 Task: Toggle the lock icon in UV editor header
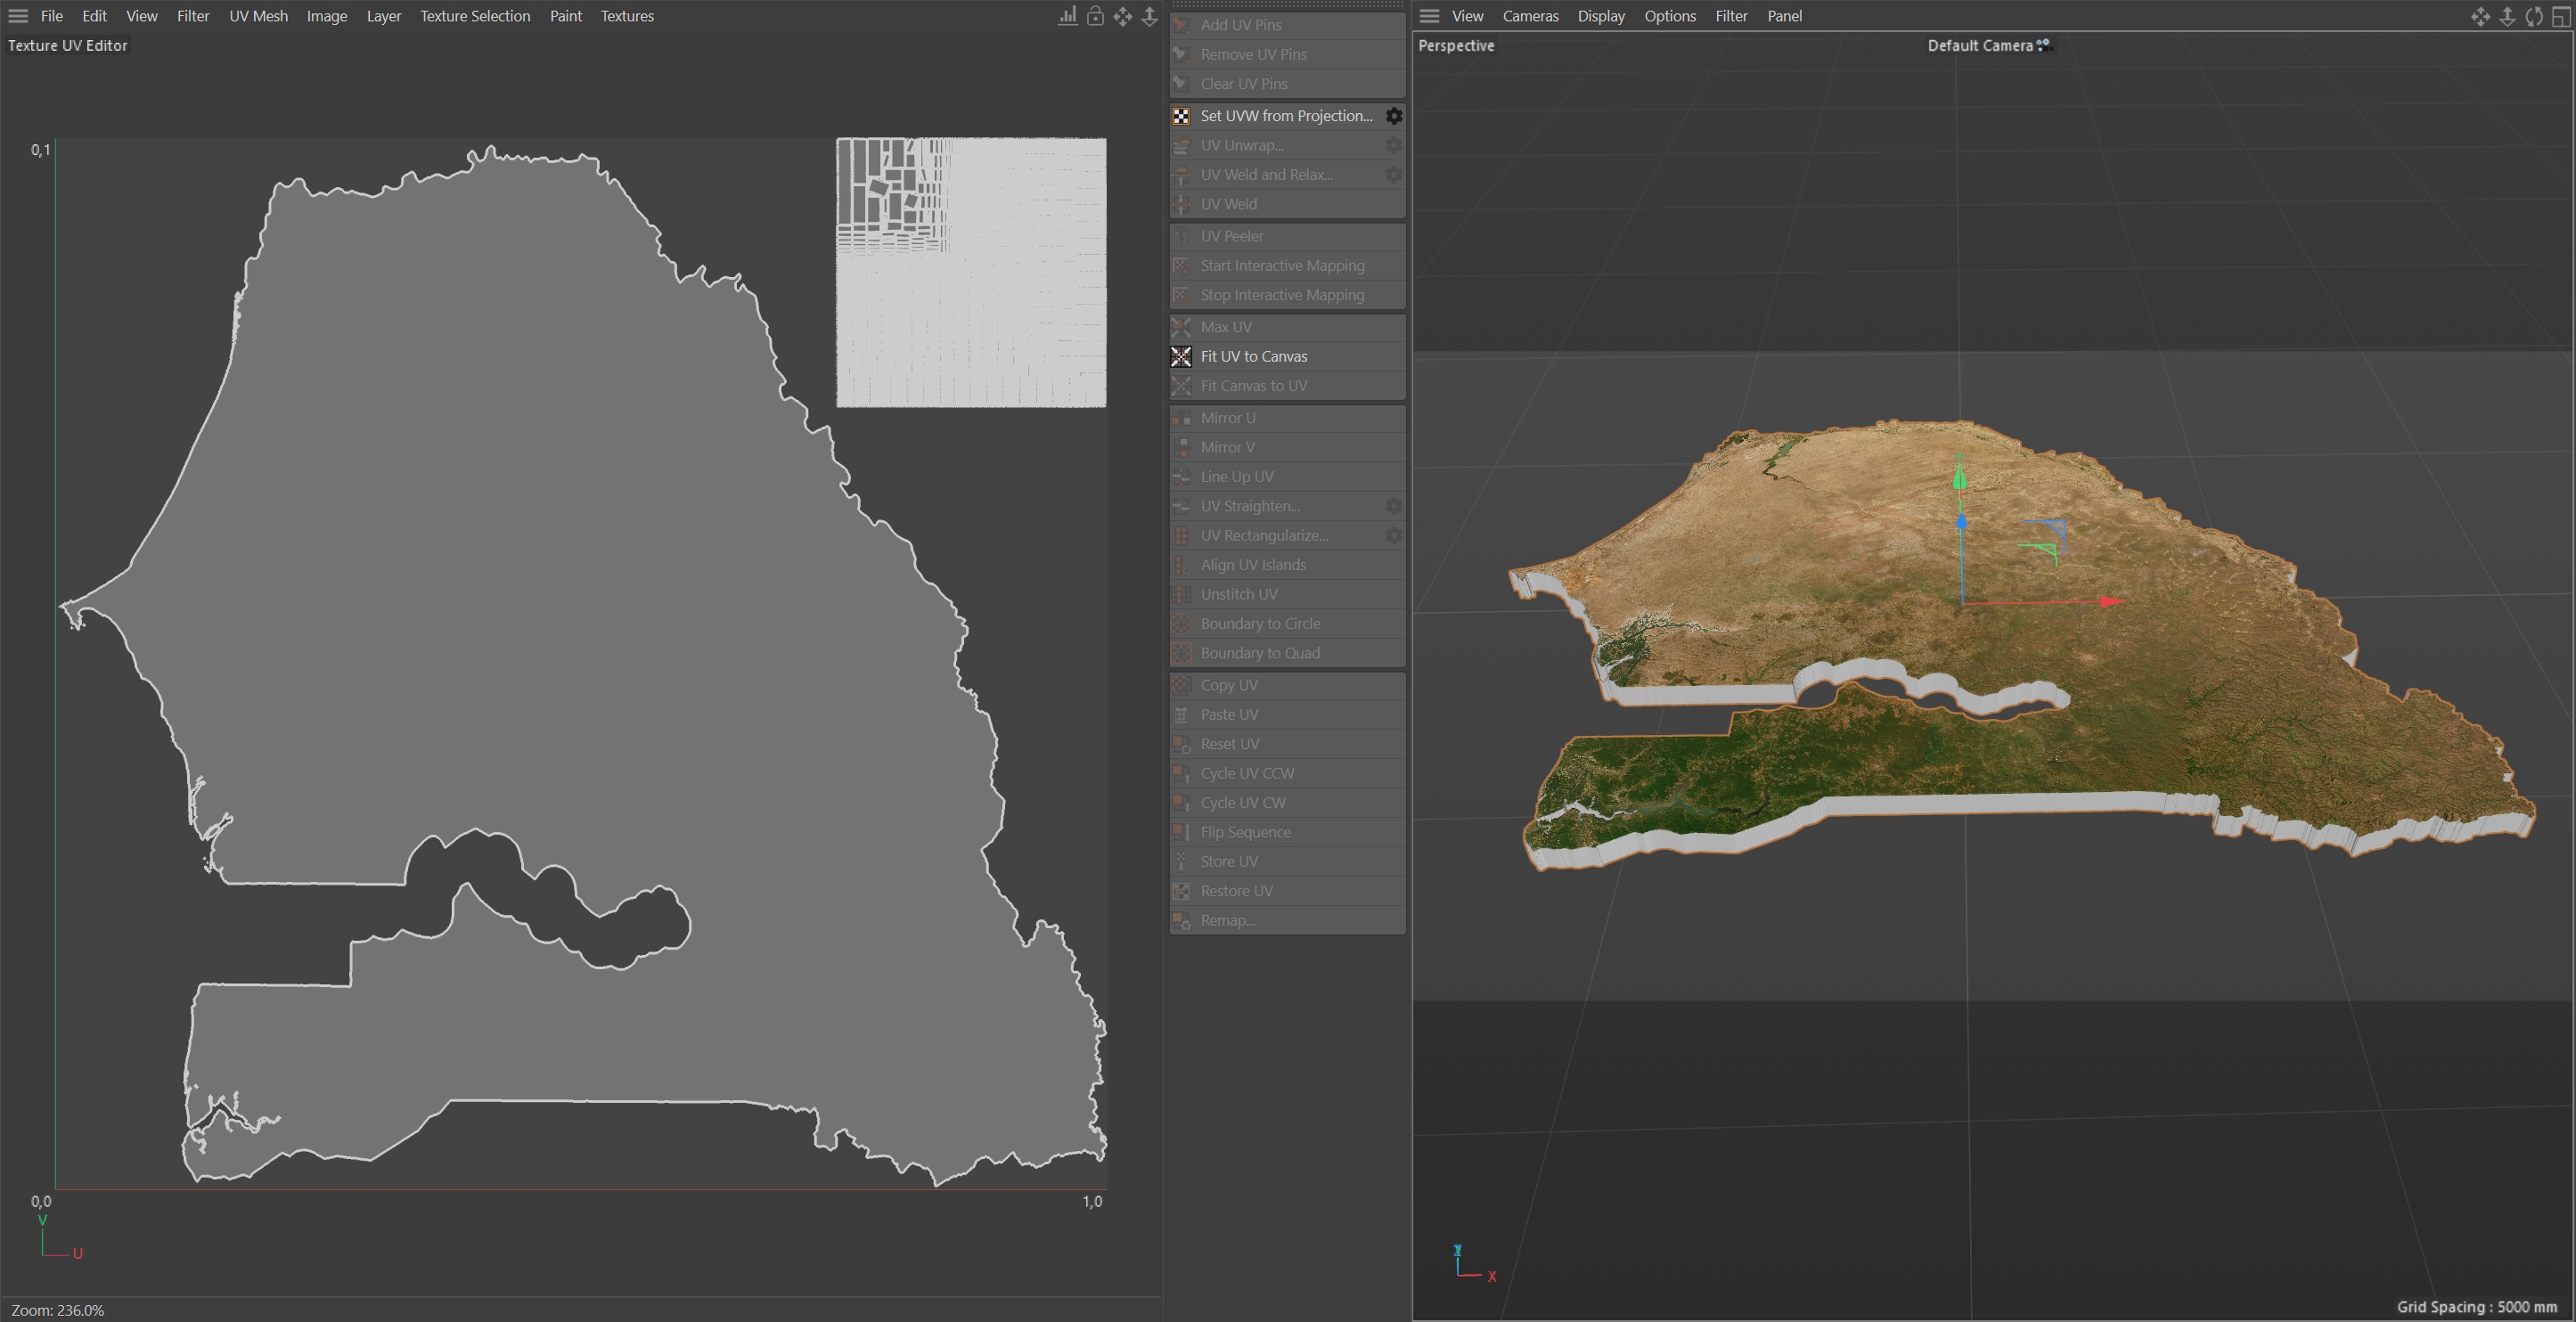pos(1095,16)
